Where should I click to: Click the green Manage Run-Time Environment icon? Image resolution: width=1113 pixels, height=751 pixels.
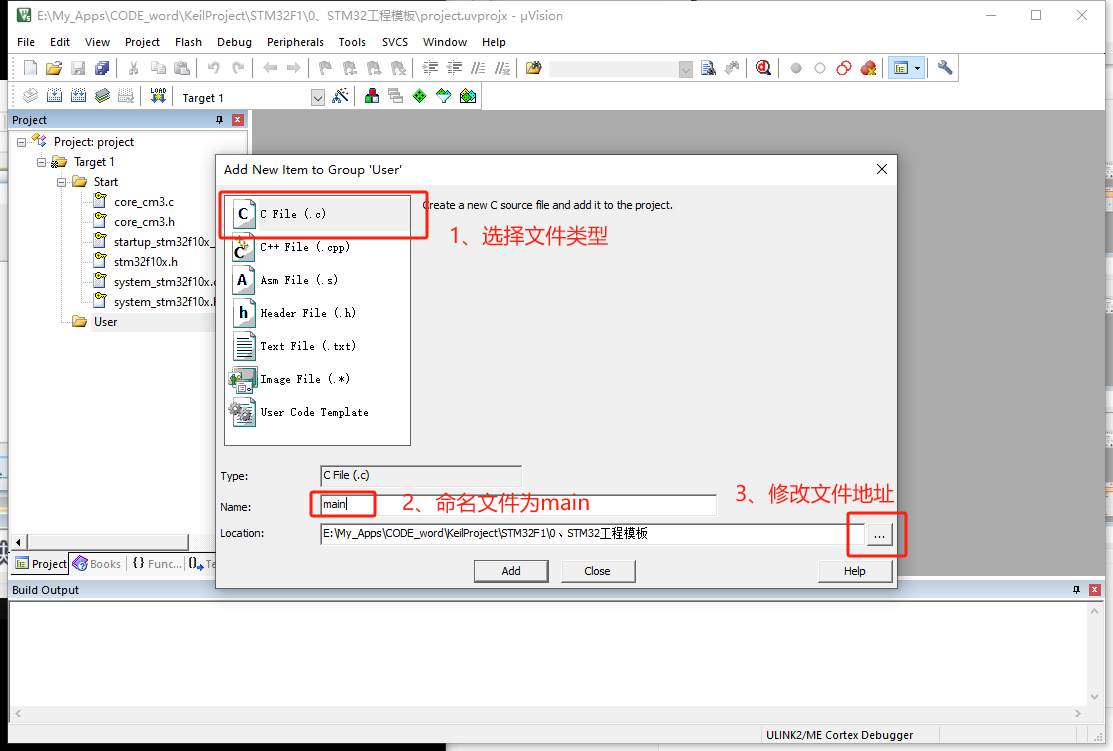point(420,96)
